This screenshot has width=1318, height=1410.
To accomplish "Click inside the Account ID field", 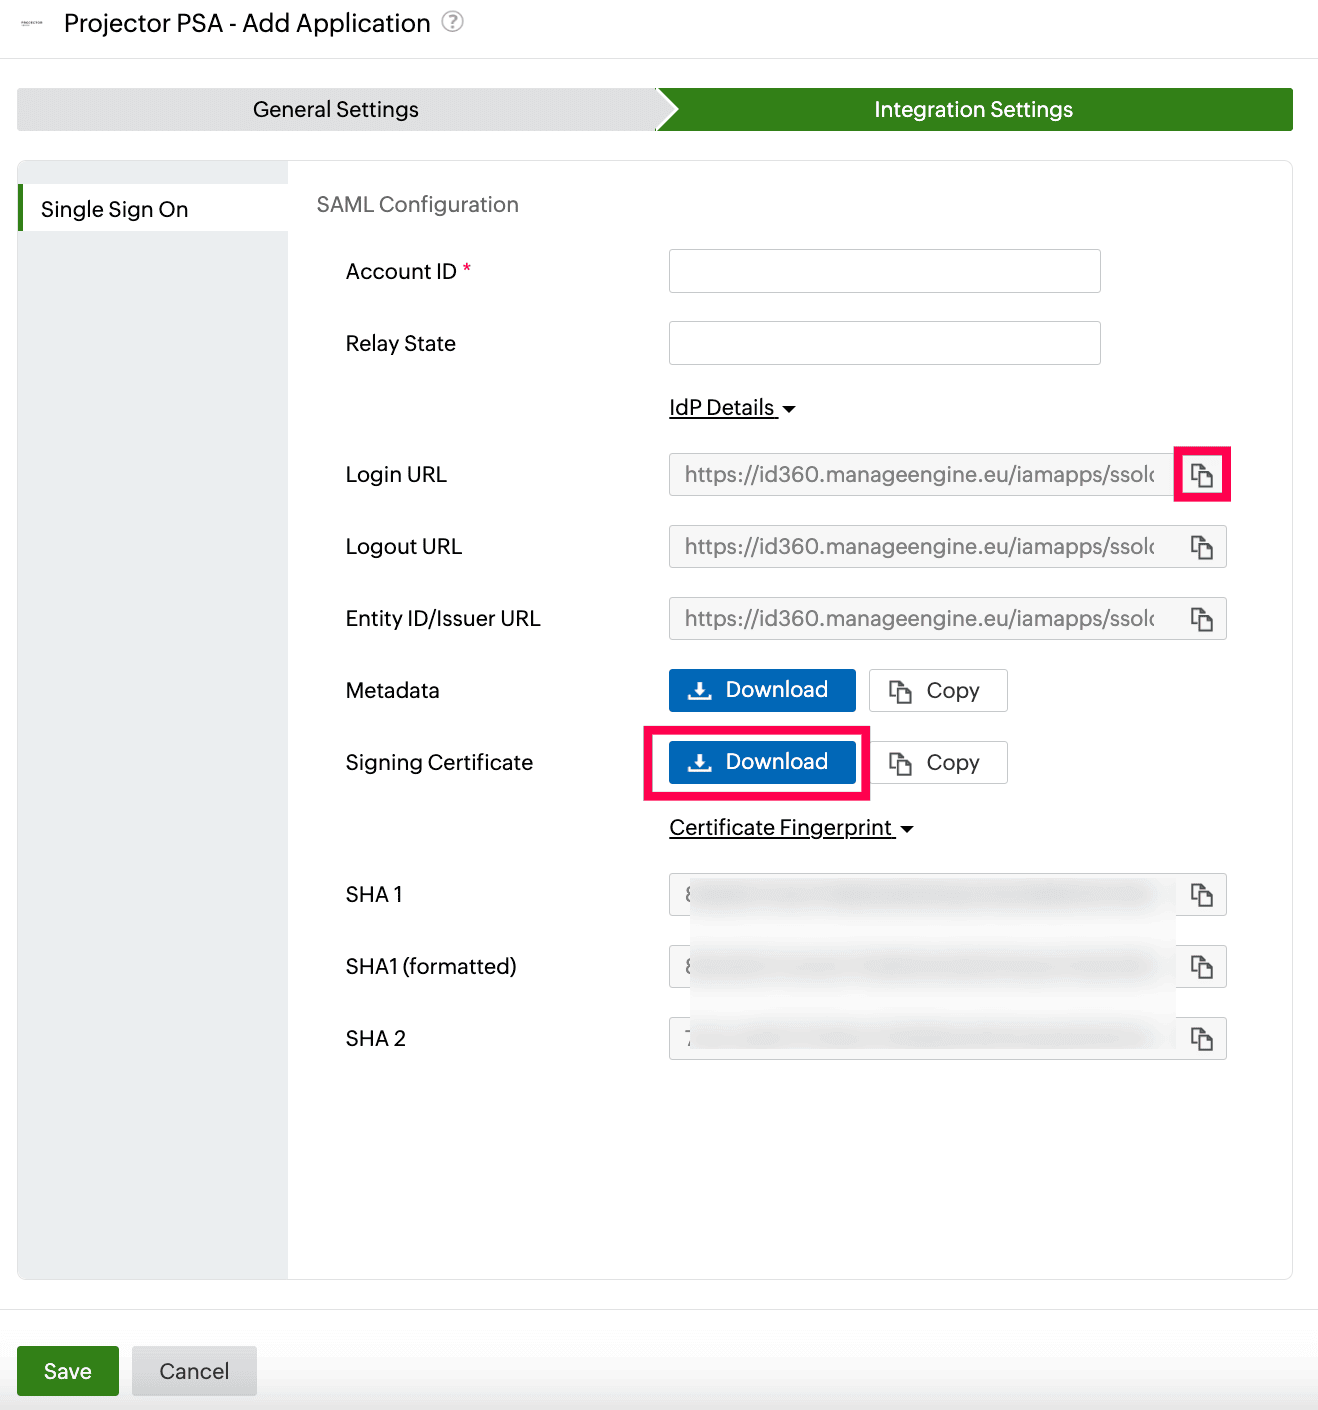I will pos(884,270).
